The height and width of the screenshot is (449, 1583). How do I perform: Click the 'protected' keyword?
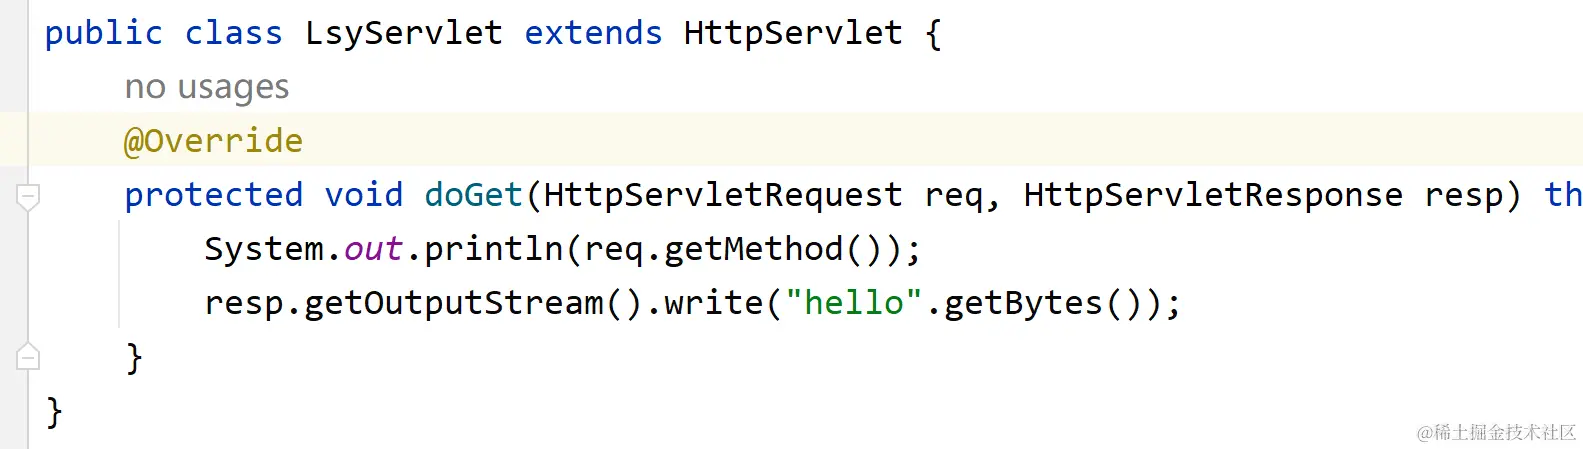pyautogui.click(x=213, y=195)
